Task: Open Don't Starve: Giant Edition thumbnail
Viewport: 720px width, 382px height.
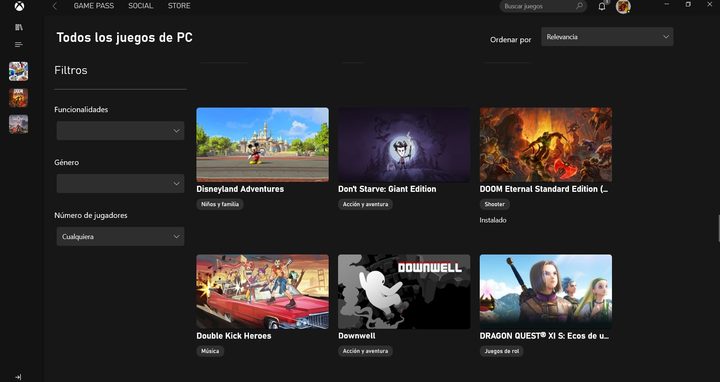Action: (x=404, y=145)
